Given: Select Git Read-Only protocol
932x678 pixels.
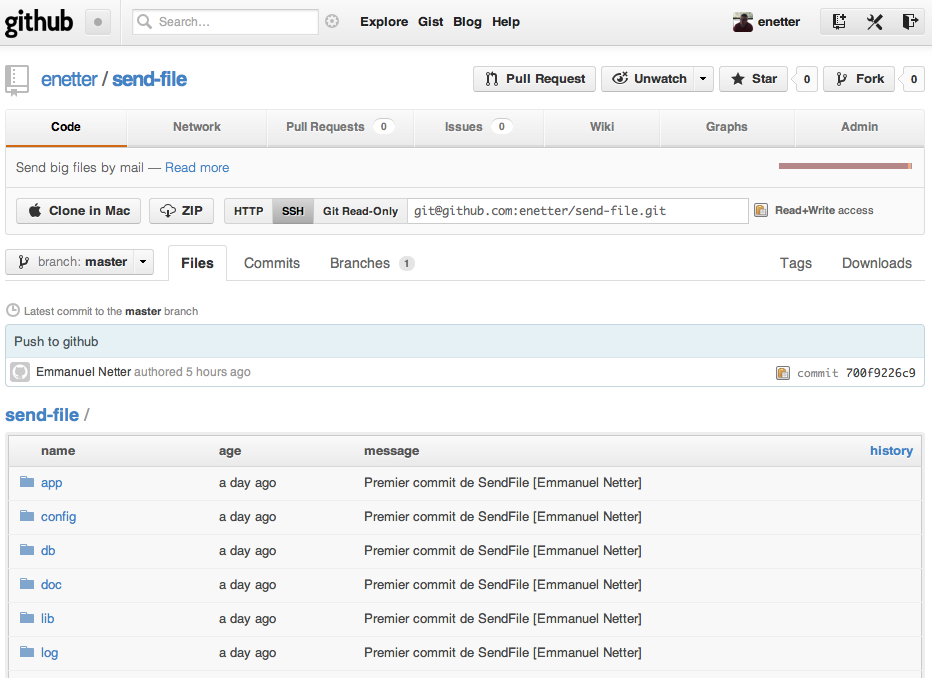Looking at the screenshot, I should (360, 211).
